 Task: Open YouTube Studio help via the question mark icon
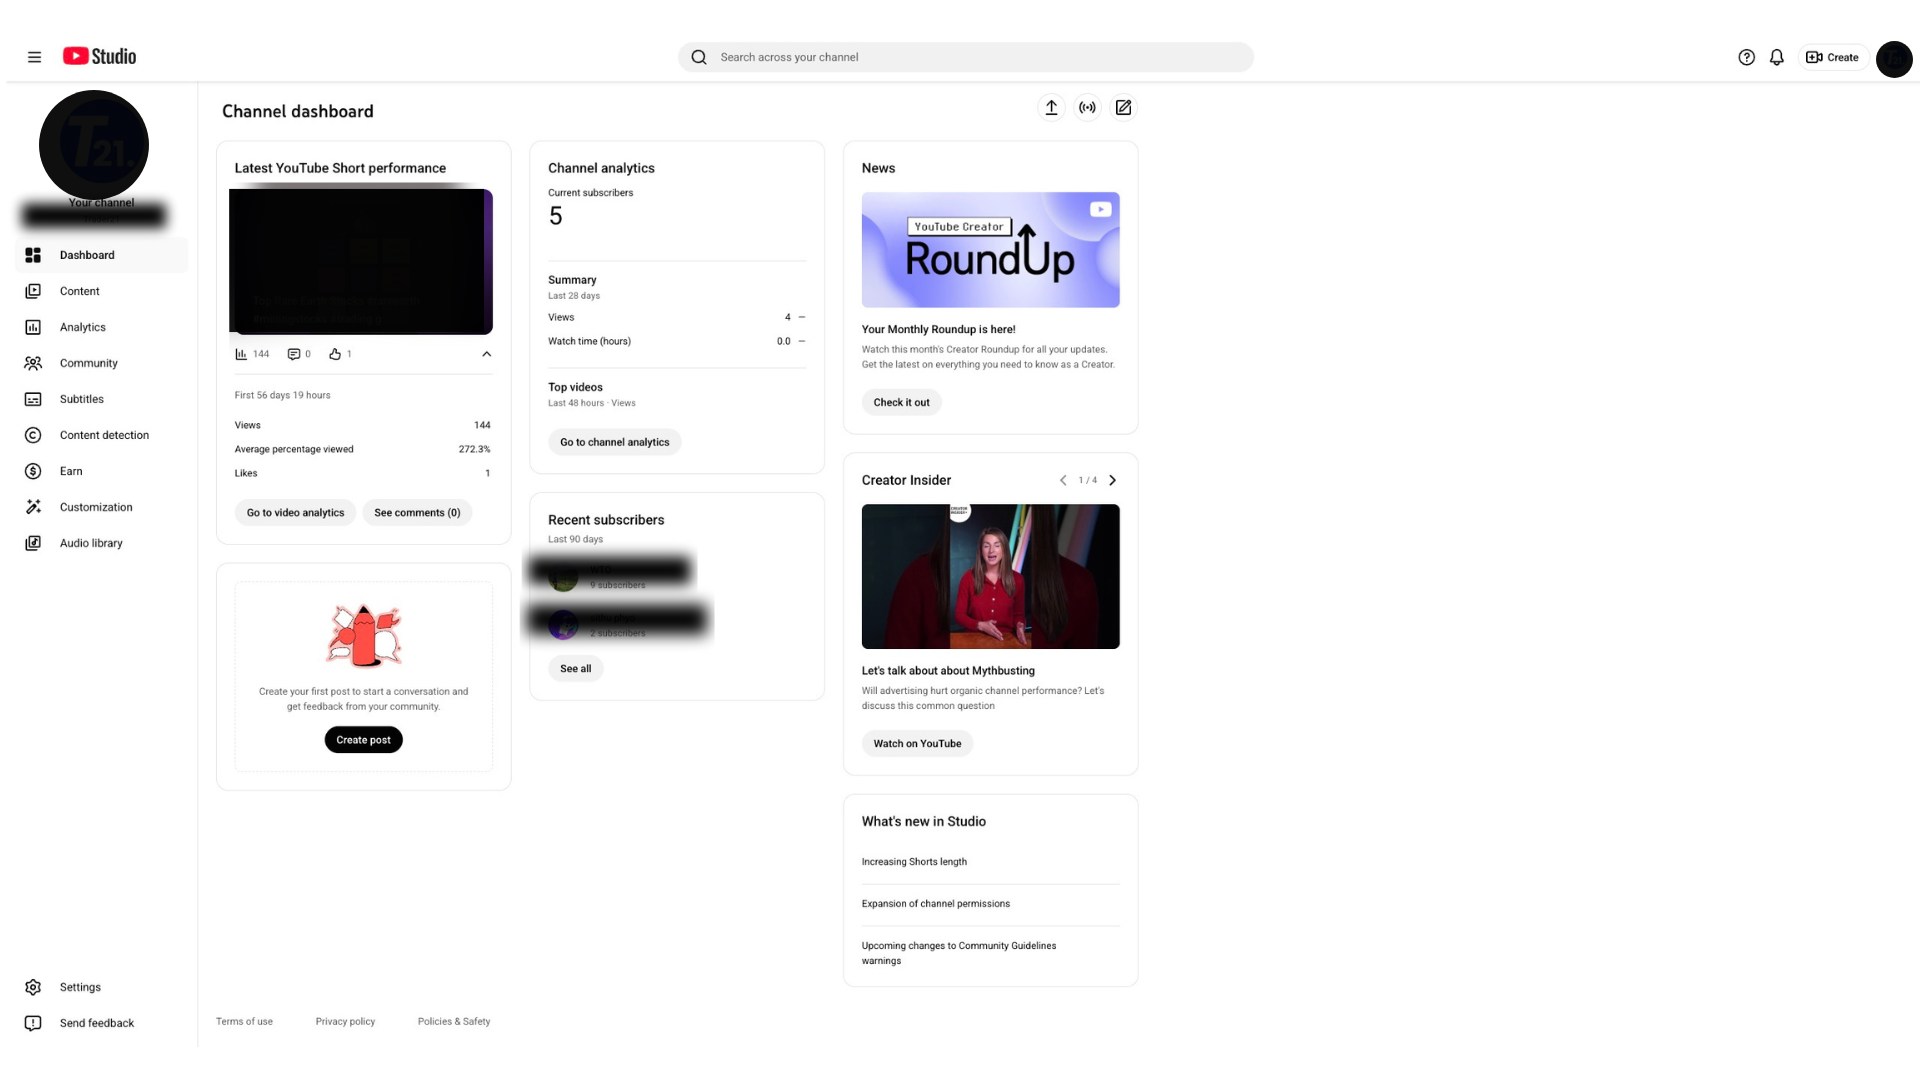click(1746, 57)
